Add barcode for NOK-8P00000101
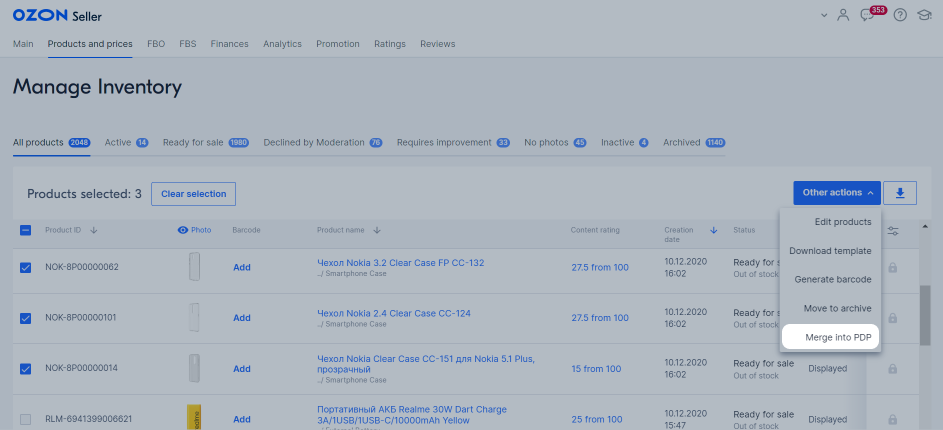This screenshot has width=943, height=430. coord(242,318)
